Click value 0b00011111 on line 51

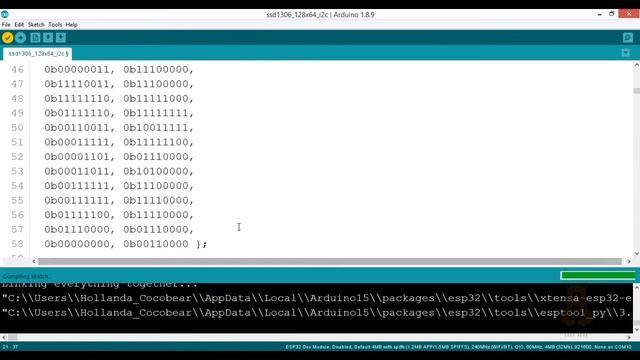click(77, 142)
